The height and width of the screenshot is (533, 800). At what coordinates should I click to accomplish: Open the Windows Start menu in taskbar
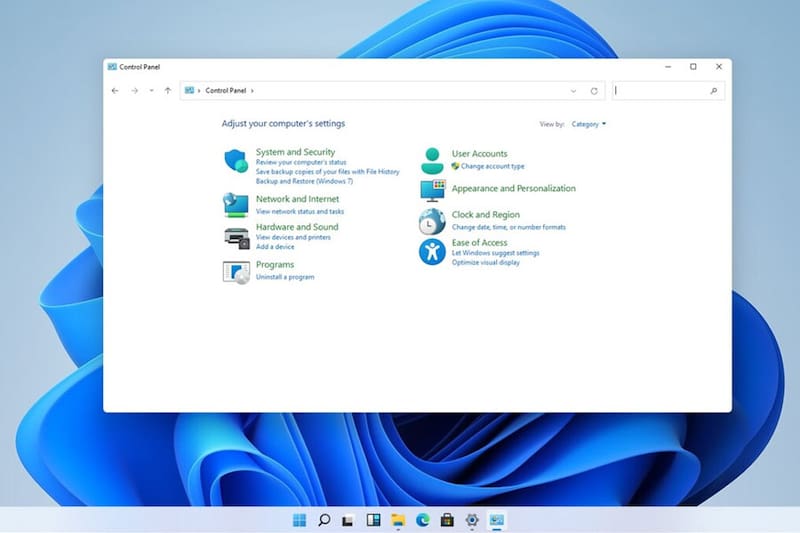[x=299, y=520]
